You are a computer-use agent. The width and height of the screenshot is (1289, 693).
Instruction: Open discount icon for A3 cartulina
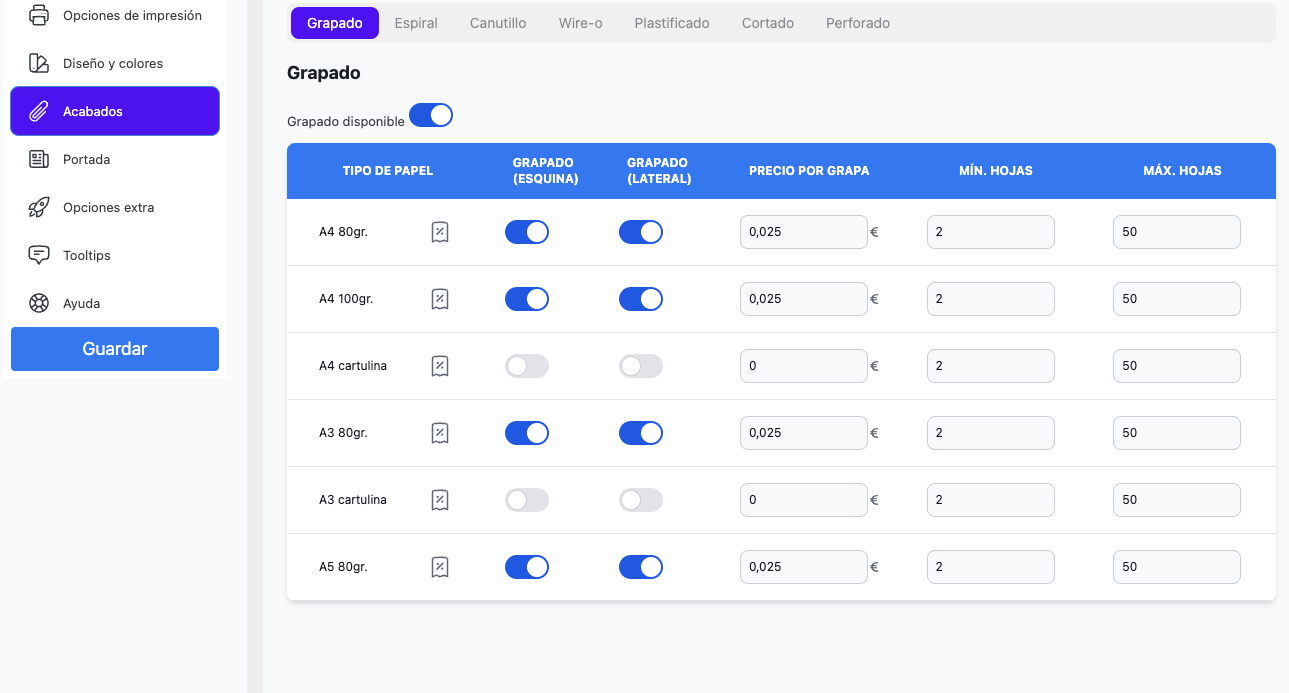click(440, 500)
